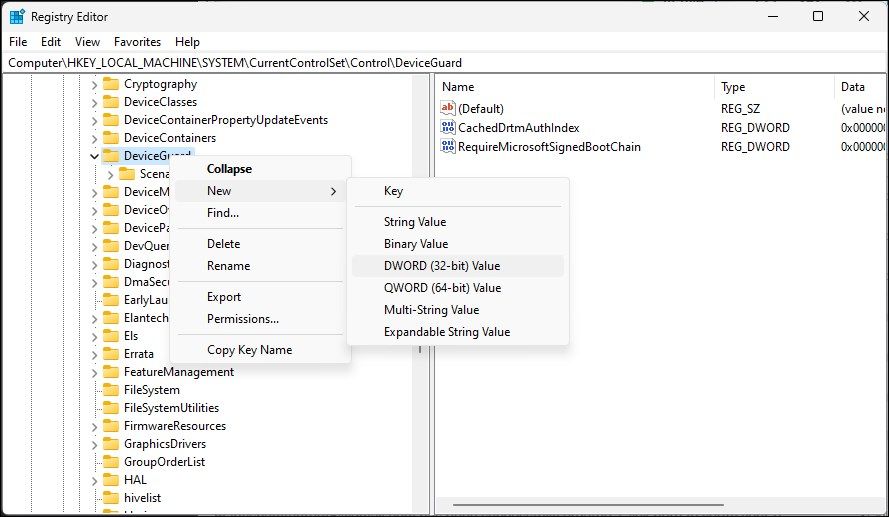This screenshot has width=889, height=517.
Task: Click the Registry Editor app icon in title bar
Action: click(x=17, y=17)
